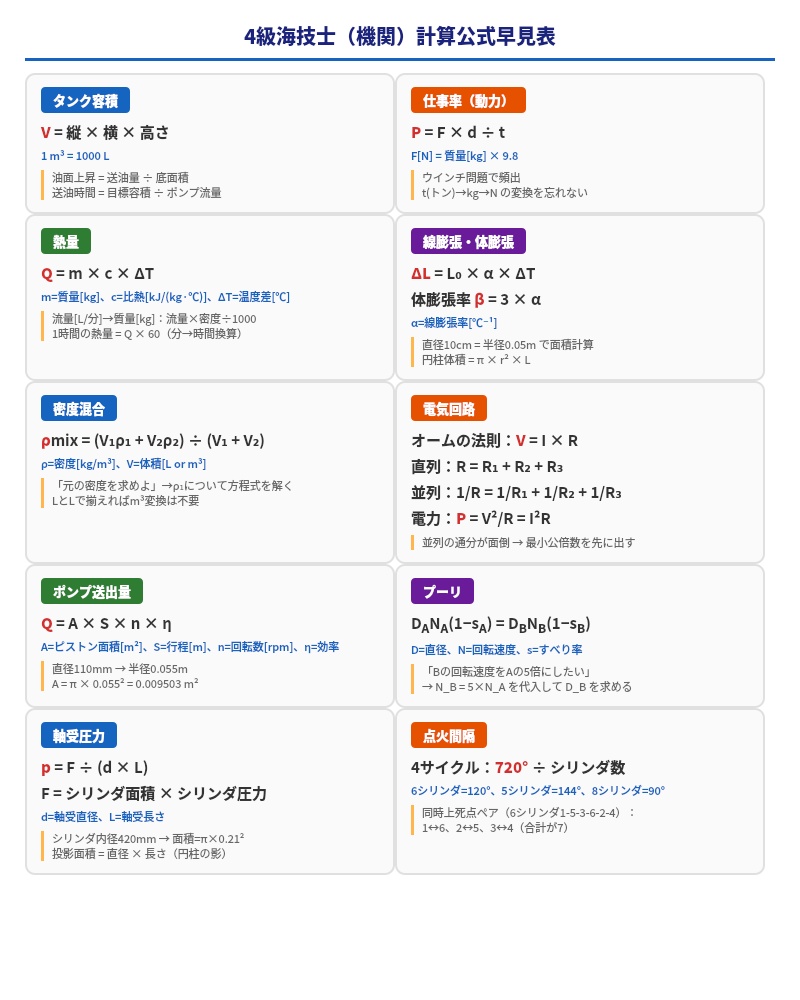The width and height of the screenshot is (800, 1000).
Task: Select the 並列 resistance formula line
Action: click(516, 492)
